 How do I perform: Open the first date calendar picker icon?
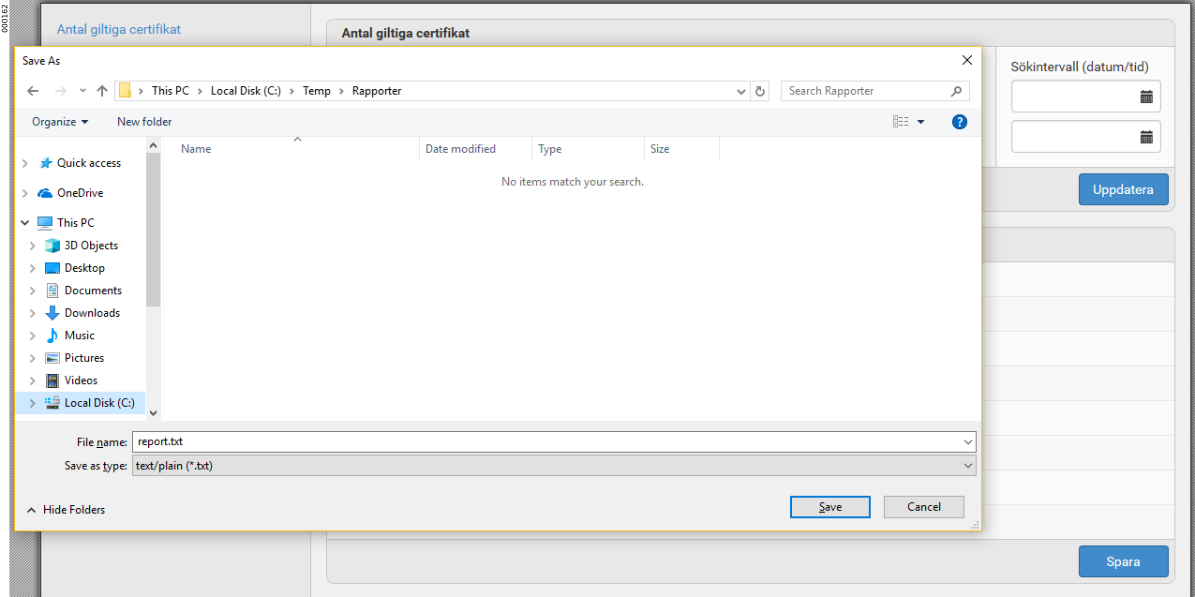1146,97
